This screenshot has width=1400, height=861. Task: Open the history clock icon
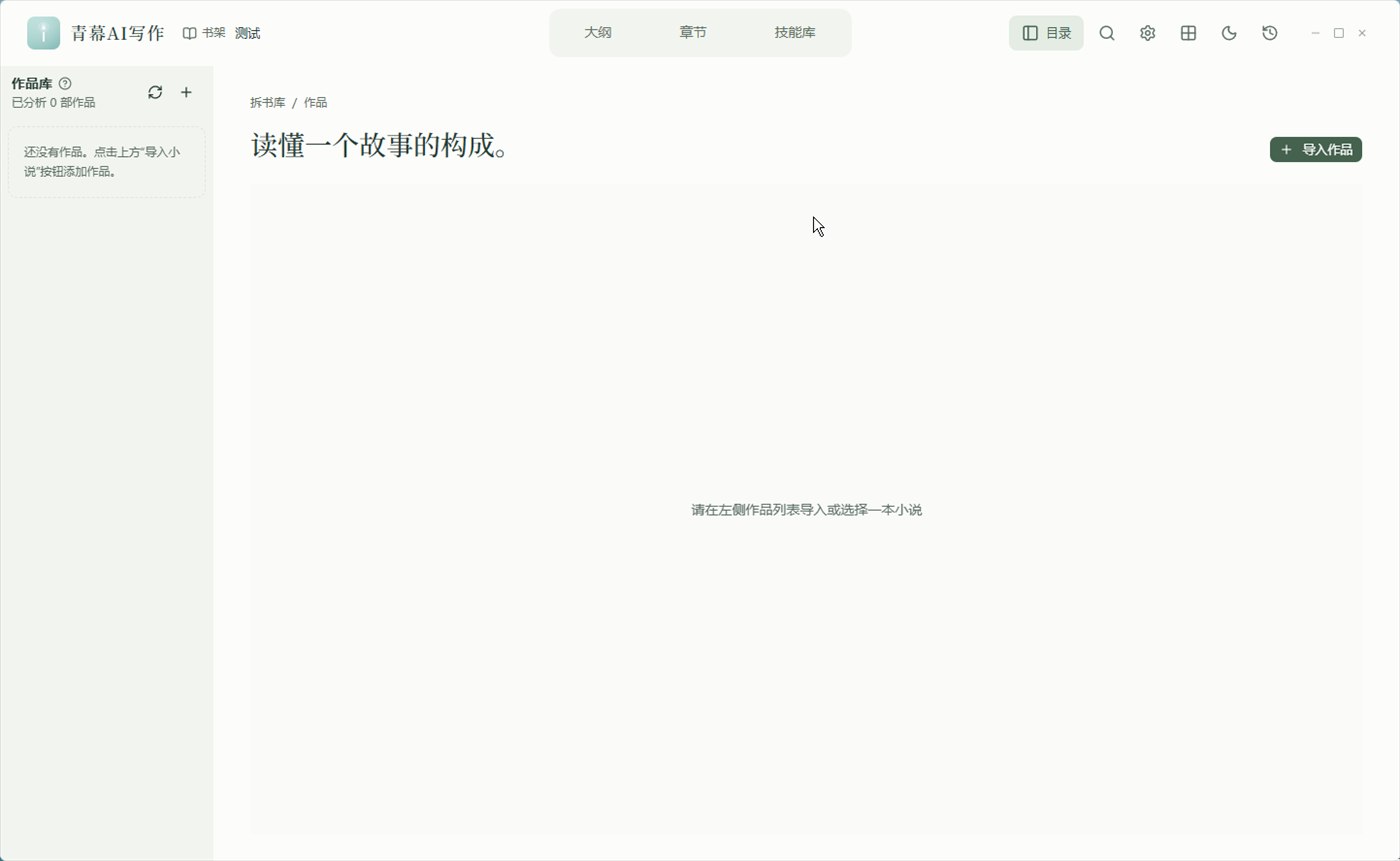[1270, 33]
